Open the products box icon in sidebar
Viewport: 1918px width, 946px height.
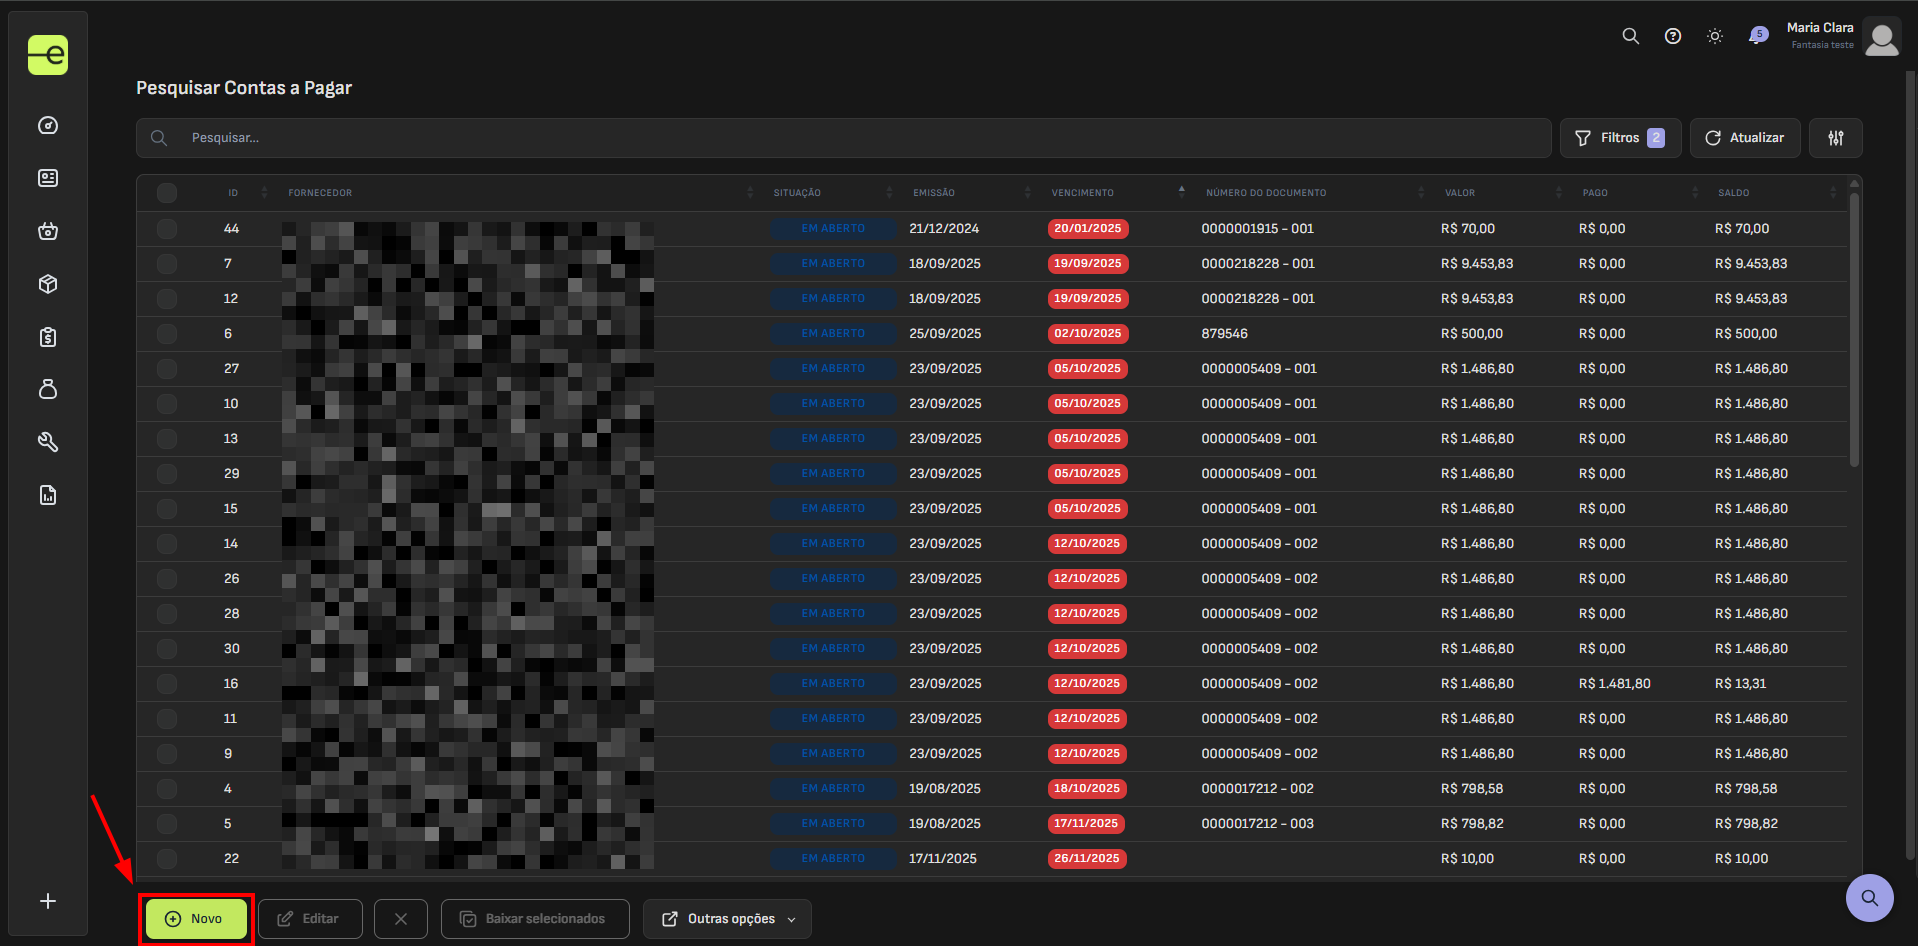48,284
